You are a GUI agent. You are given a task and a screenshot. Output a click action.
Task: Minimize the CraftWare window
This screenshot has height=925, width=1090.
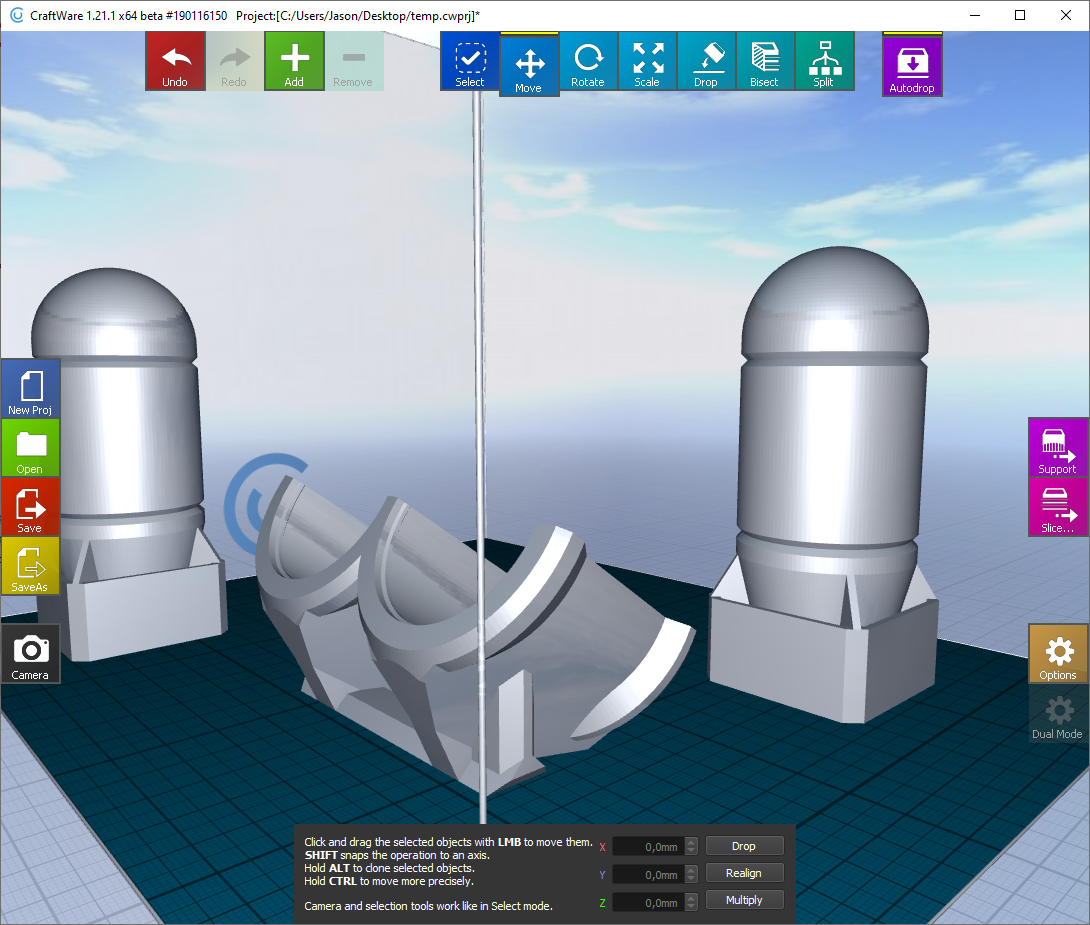[x=975, y=15]
